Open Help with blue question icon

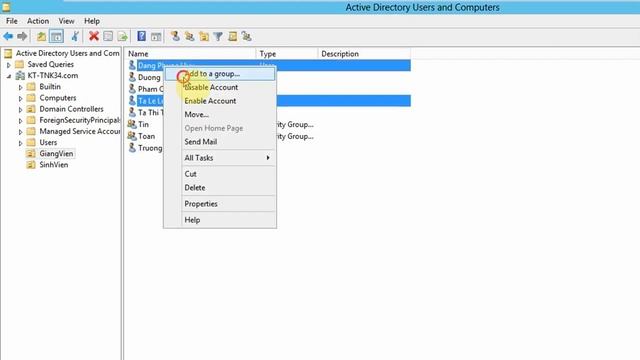pos(141,36)
